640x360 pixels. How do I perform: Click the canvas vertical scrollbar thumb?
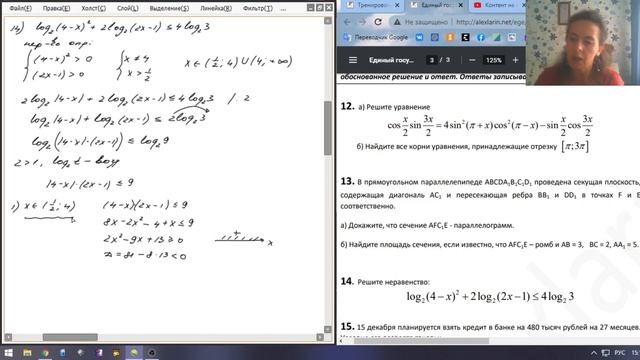[328, 128]
